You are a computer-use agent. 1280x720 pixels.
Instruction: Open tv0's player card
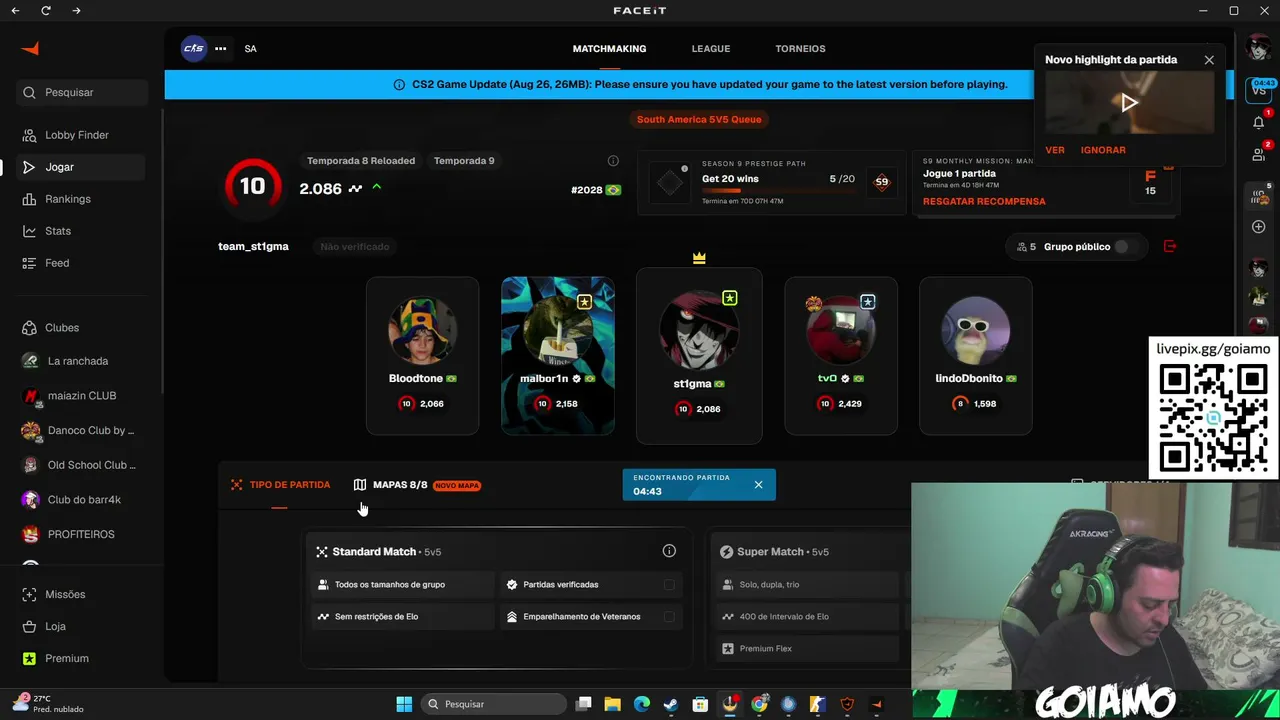point(841,356)
